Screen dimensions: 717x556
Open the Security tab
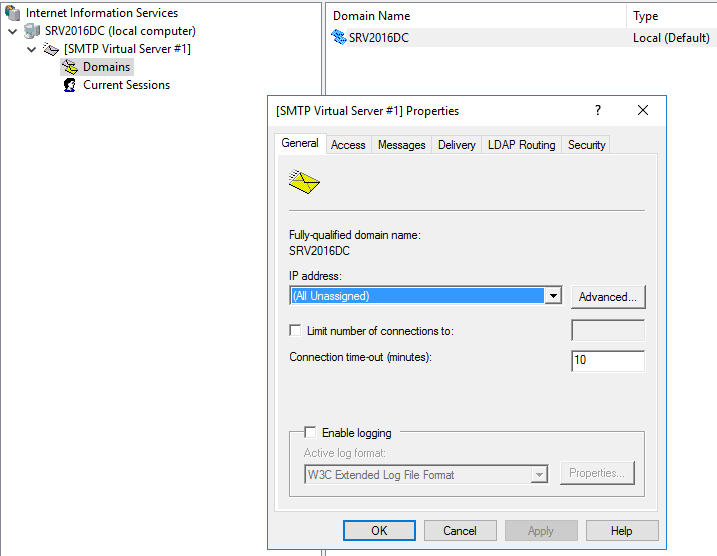pyautogui.click(x=586, y=145)
